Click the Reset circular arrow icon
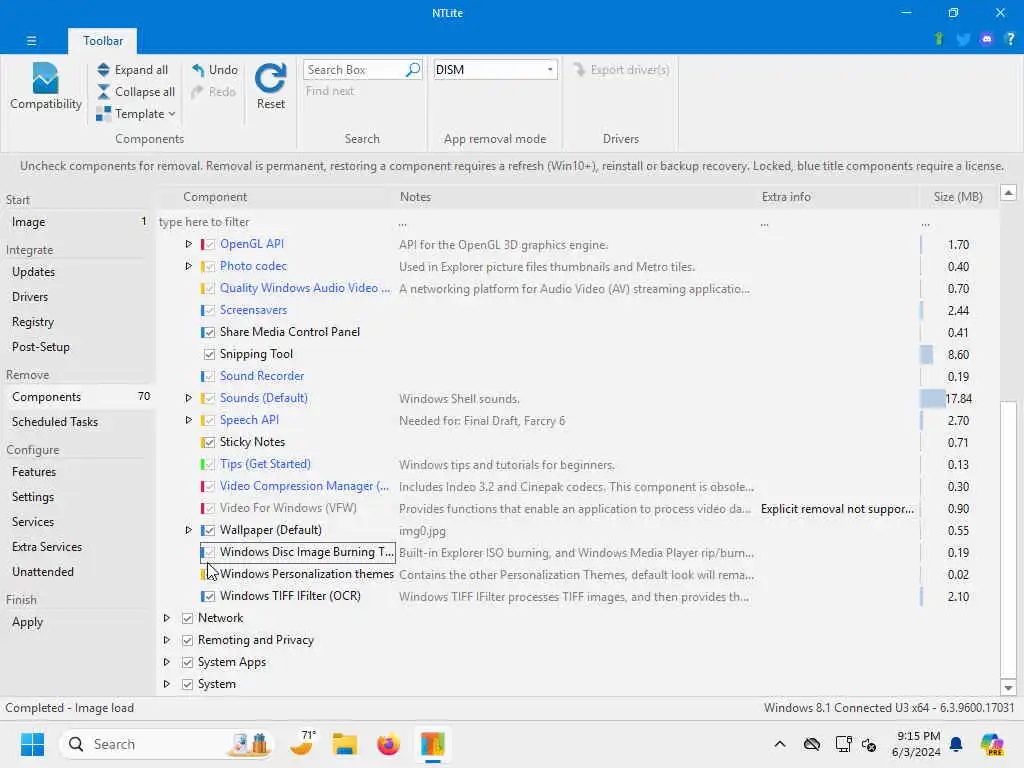Image resolution: width=1024 pixels, height=768 pixels. 270,78
